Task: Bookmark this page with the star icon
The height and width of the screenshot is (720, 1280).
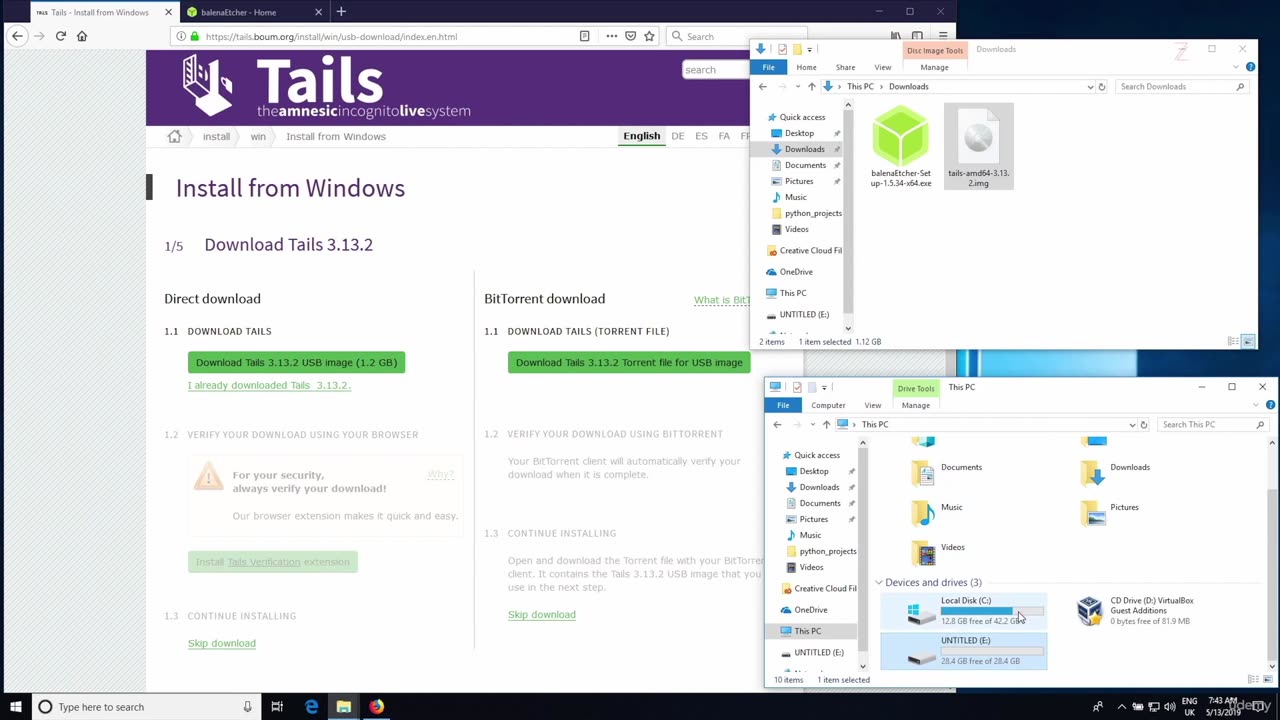Action: tap(649, 36)
